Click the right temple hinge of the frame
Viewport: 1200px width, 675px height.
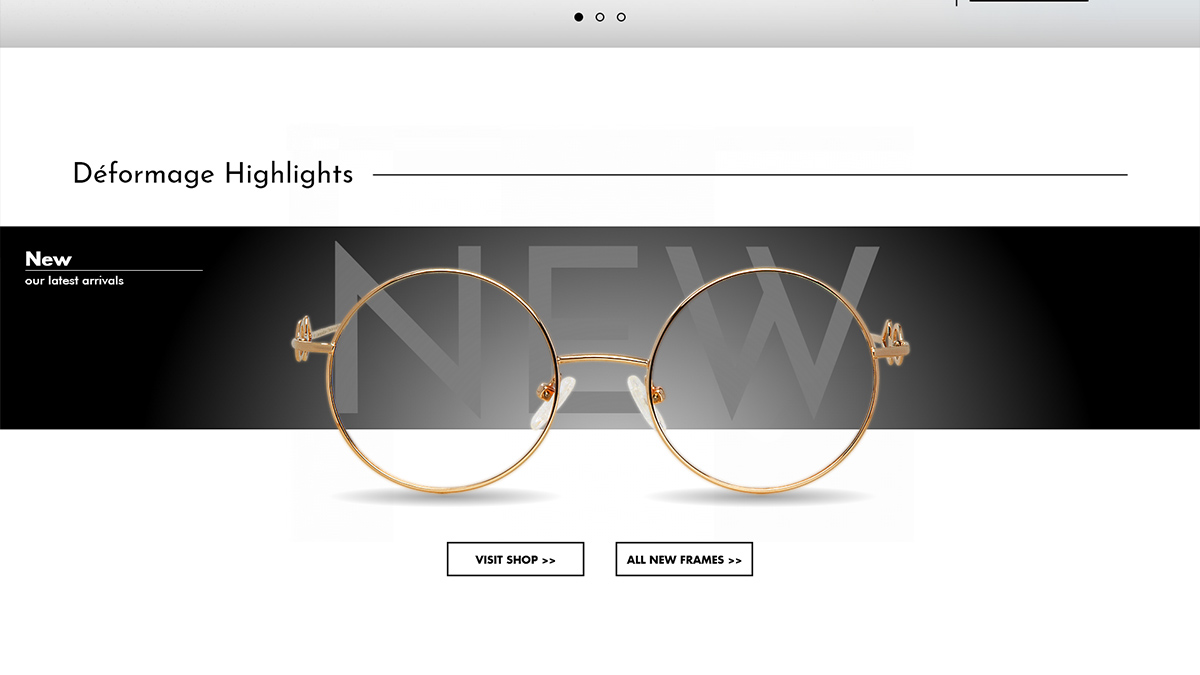[892, 338]
